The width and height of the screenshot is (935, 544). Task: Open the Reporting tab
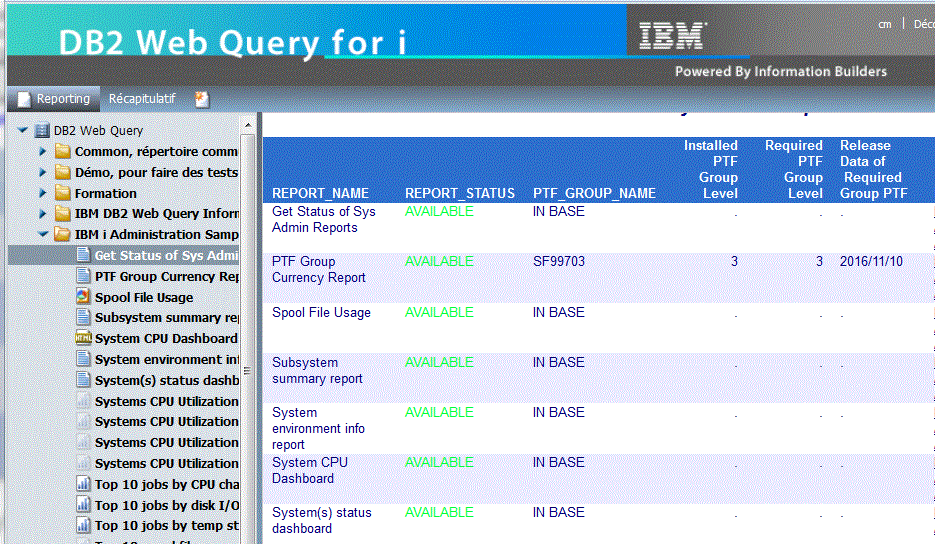pyautogui.click(x=54, y=99)
